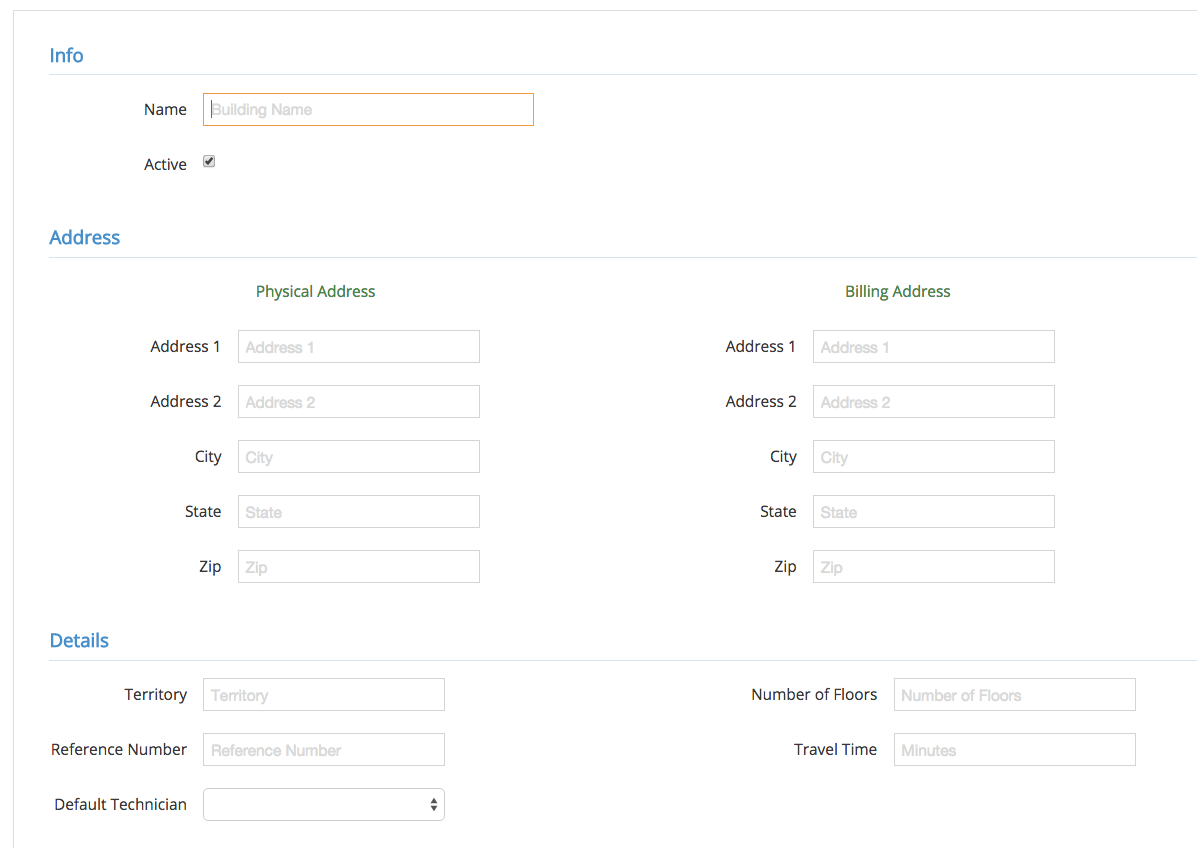Click the Active label text

[x=165, y=164]
